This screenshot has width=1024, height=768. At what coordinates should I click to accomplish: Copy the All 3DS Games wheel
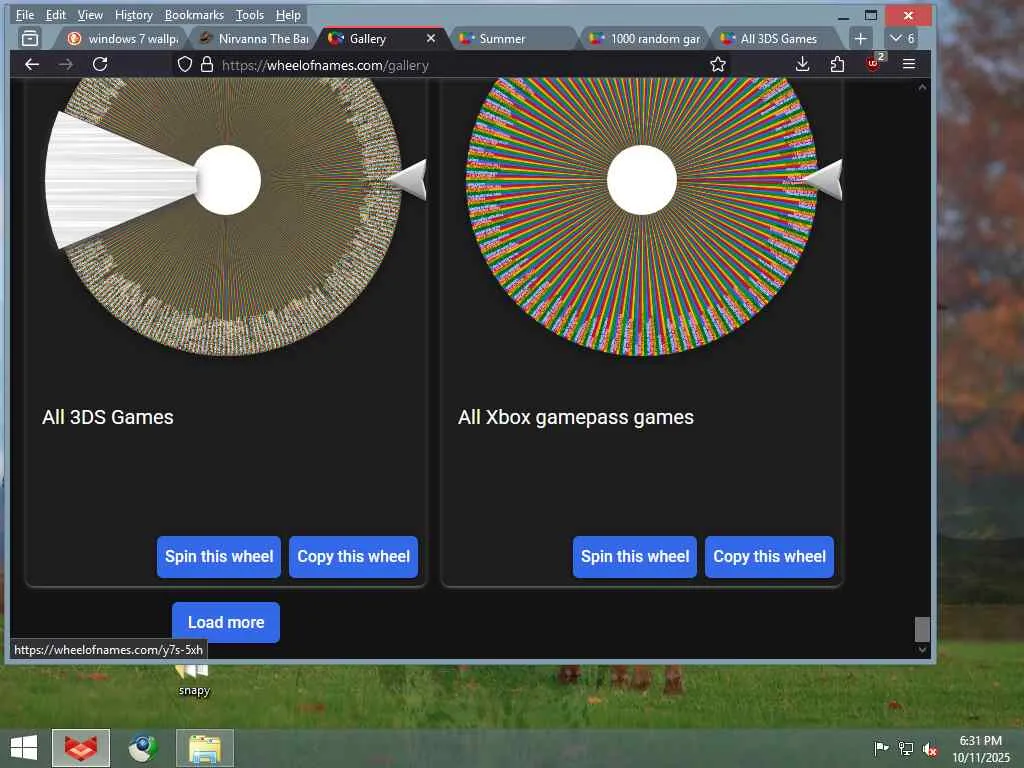point(353,556)
